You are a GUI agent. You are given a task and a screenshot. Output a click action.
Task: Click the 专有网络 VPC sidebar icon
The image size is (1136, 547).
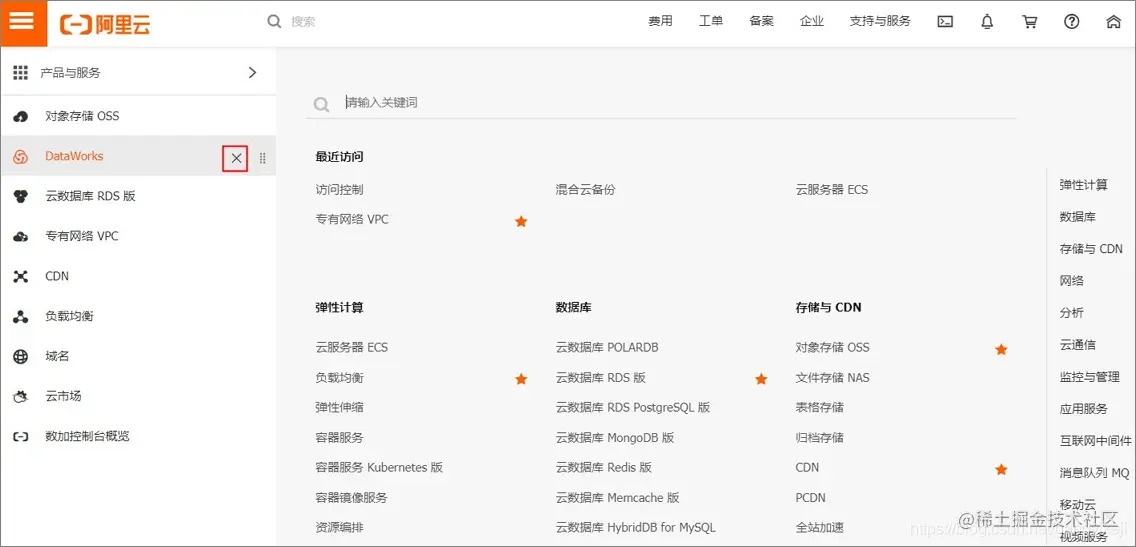click(21, 236)
